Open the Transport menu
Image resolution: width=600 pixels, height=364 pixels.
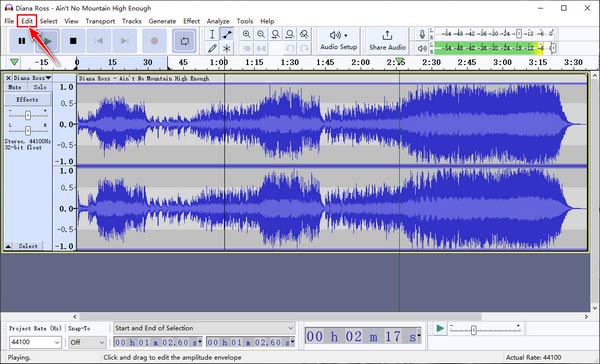click(100, 21)
